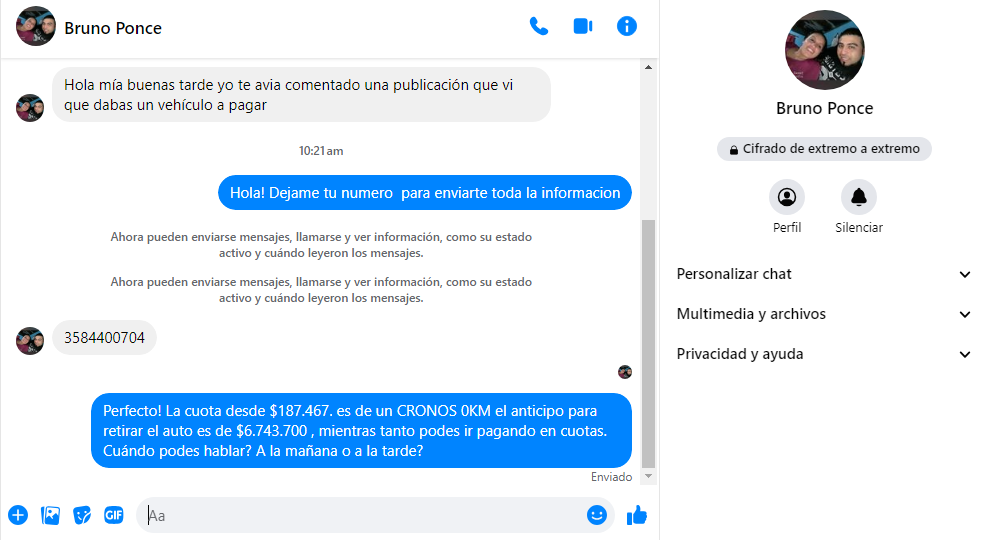Open the emoji picker
This screenshot has width=987, height=540.
(x=597, y=515)
